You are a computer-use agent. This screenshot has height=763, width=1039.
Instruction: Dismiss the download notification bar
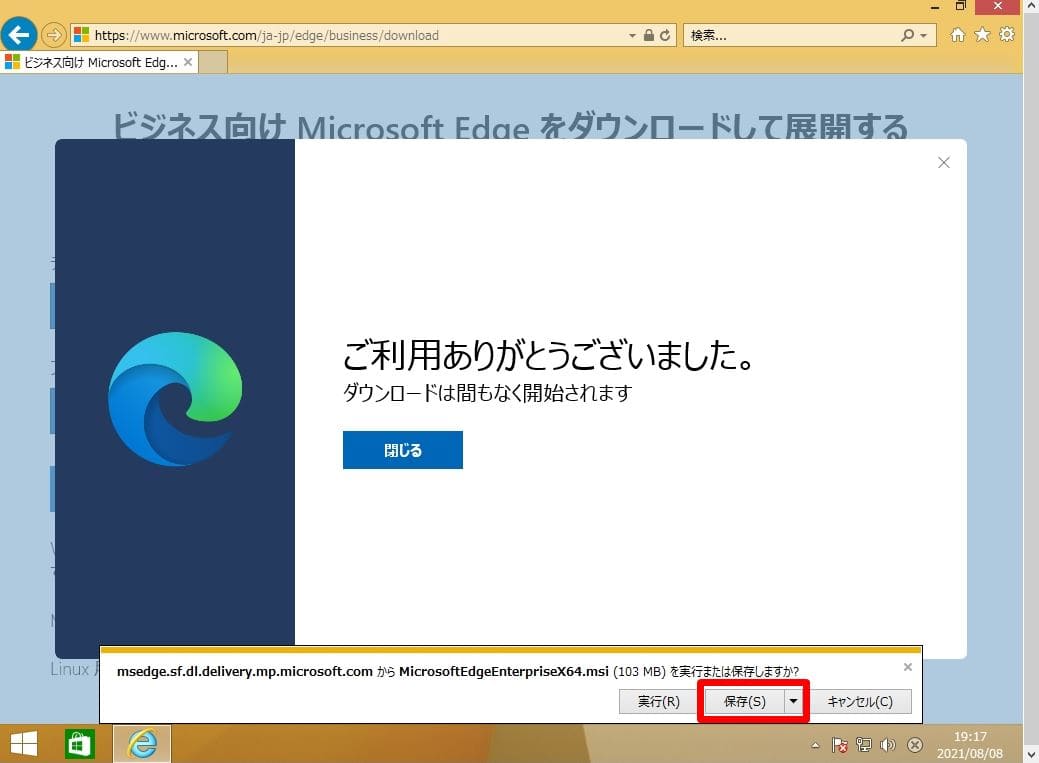(908, 667)
